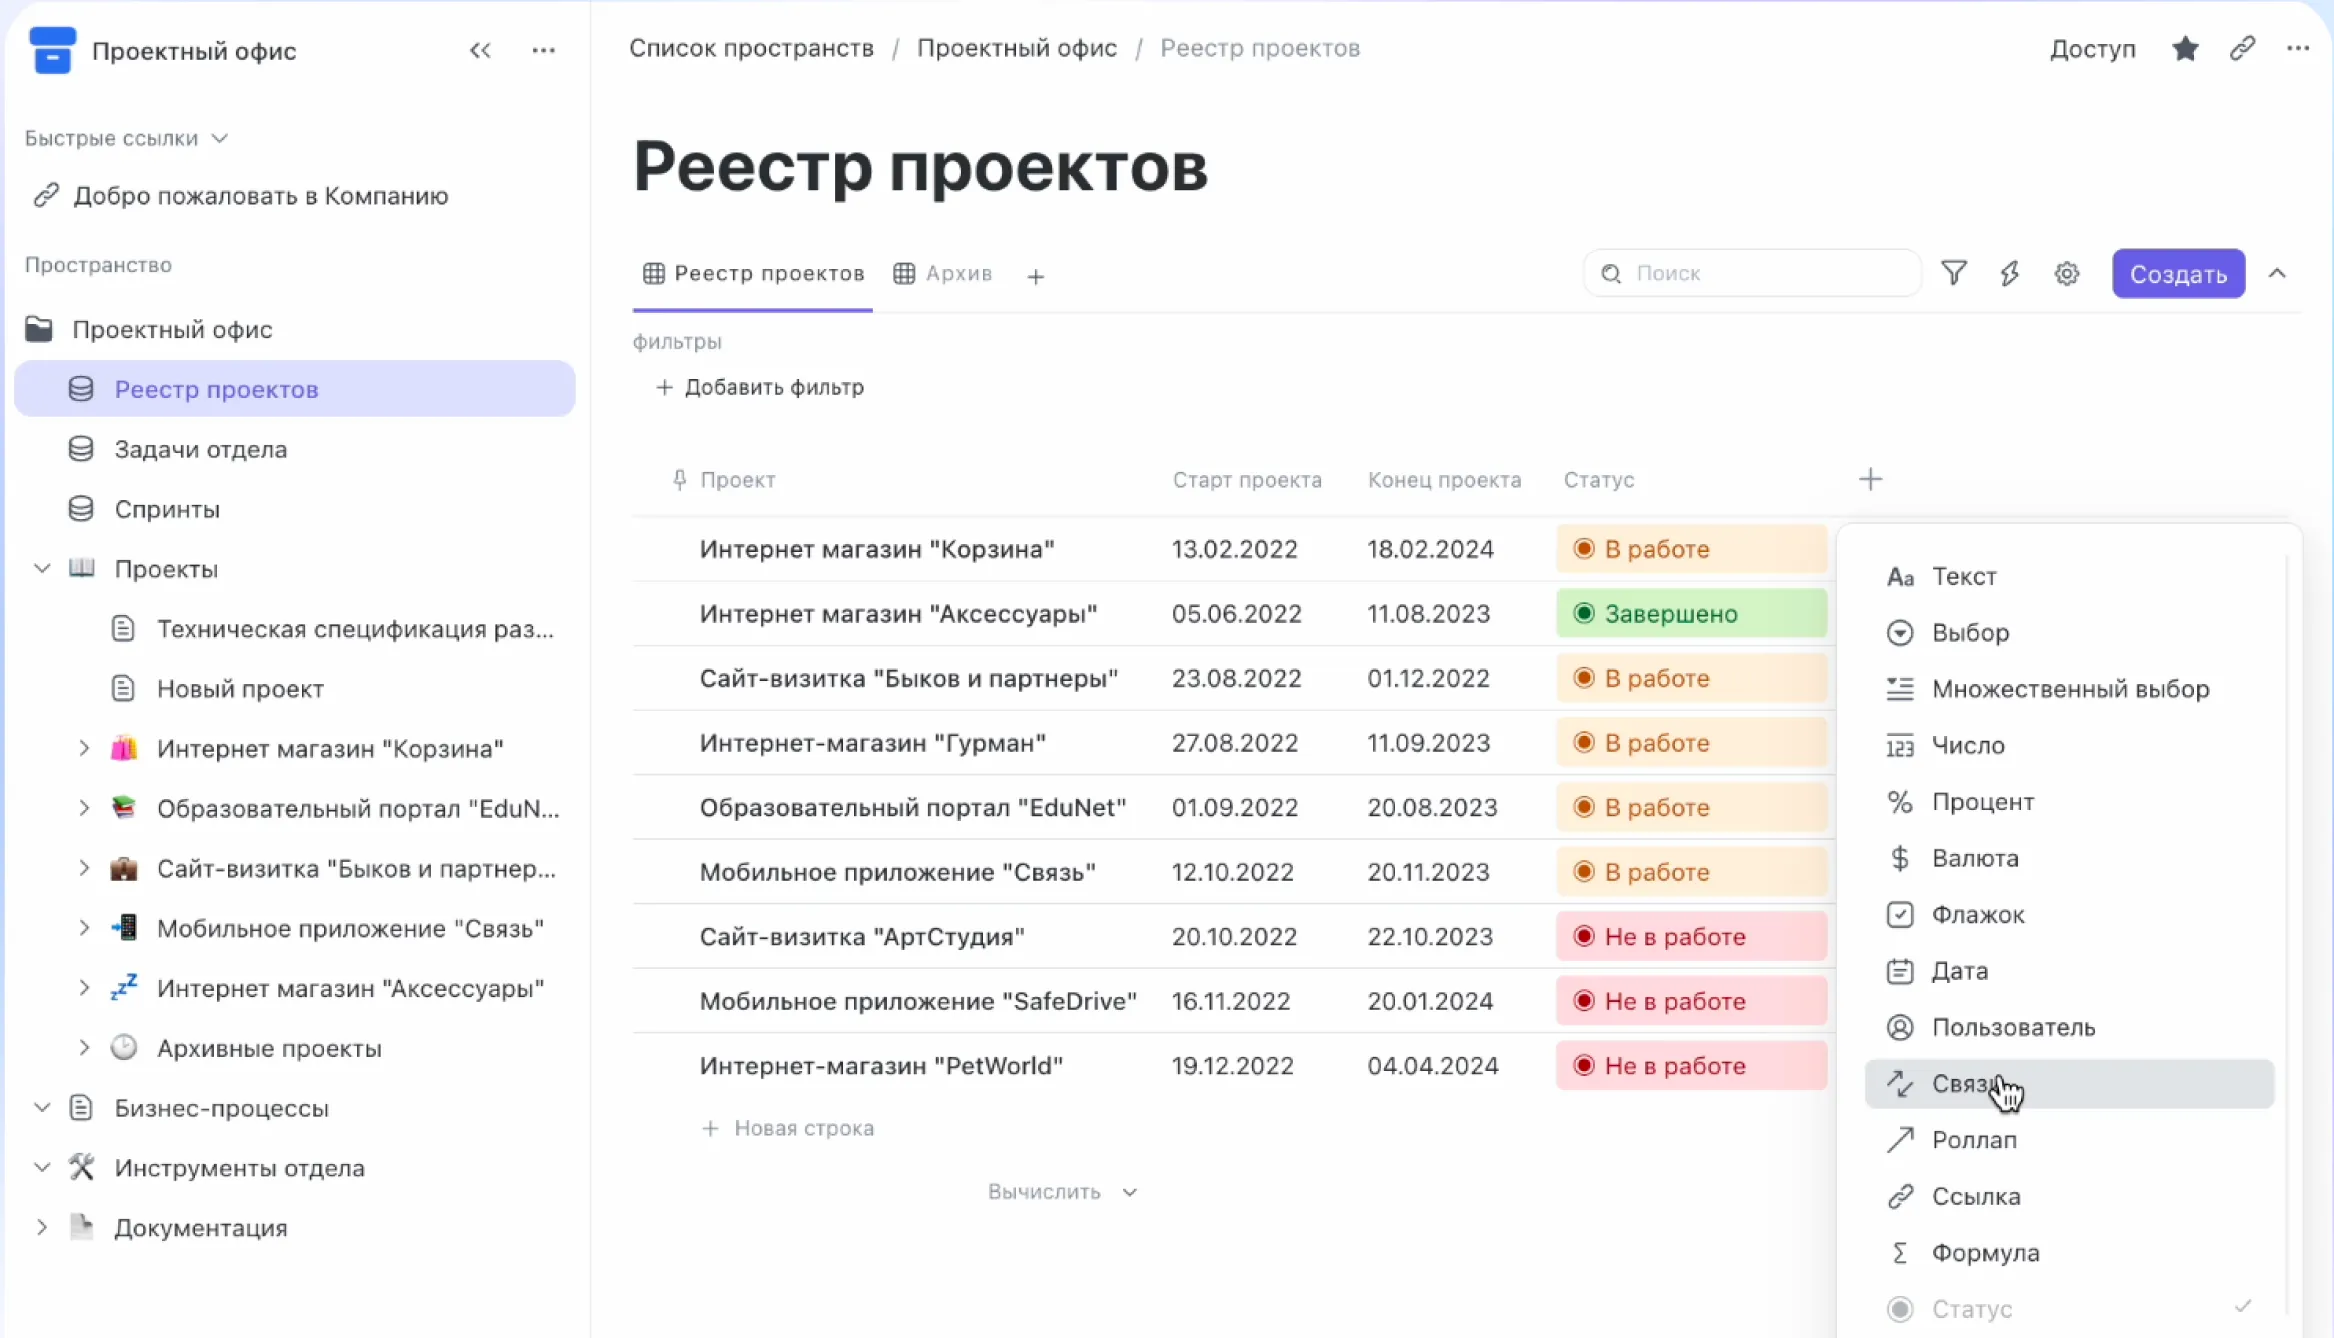The height and width of the screenshot is (1338, 2334).
Task: Select checked Статус field type option
Action: [x=1971, y=1309]
